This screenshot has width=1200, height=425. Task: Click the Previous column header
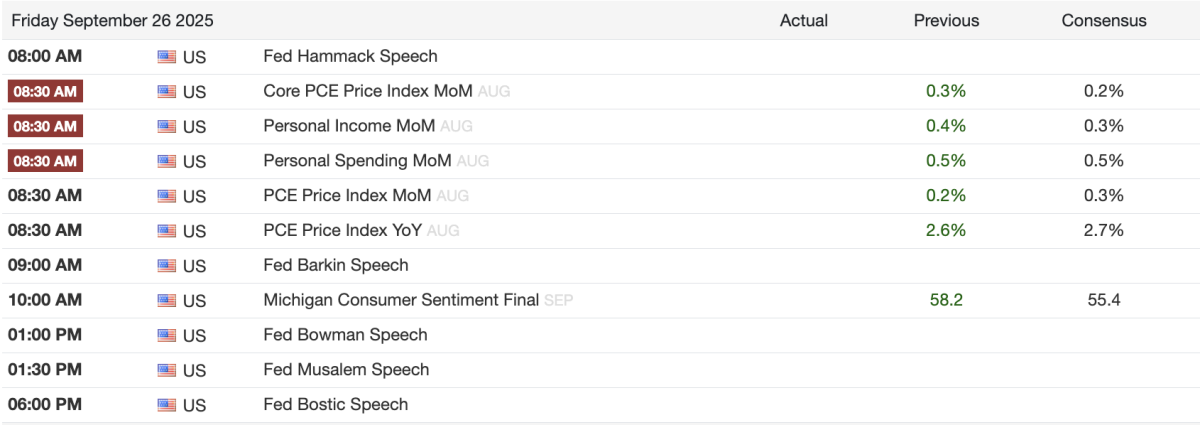[946, 20]
